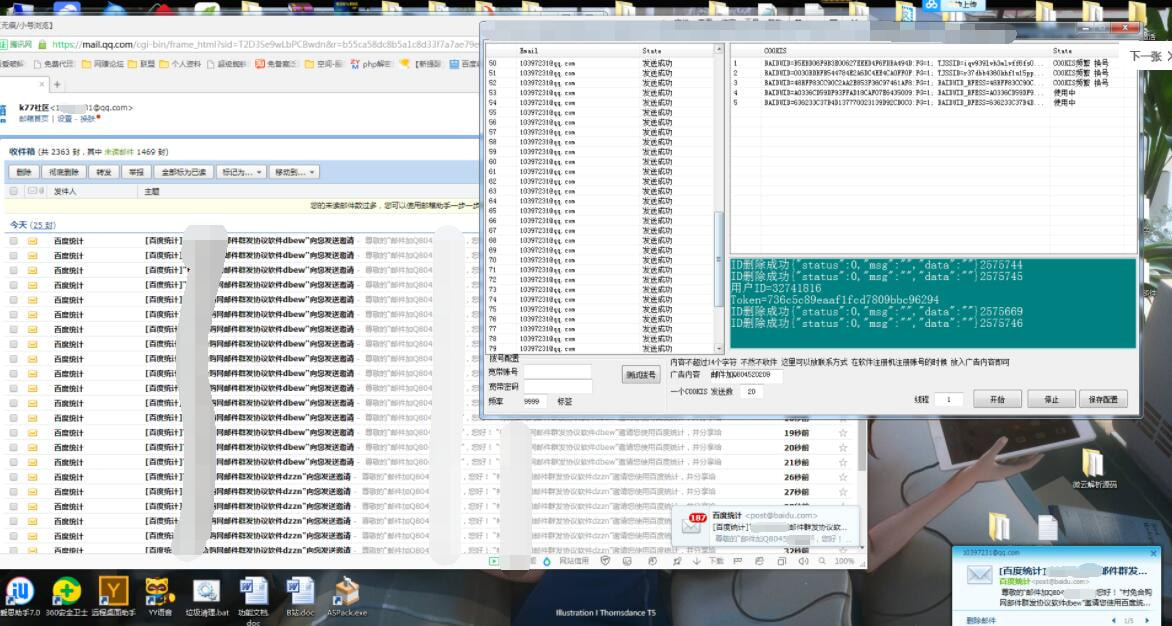Viewport: 1172px width, 626px height.
Task: Tick the select-all checkbox in mail header
Action: [x=13, y=192]
